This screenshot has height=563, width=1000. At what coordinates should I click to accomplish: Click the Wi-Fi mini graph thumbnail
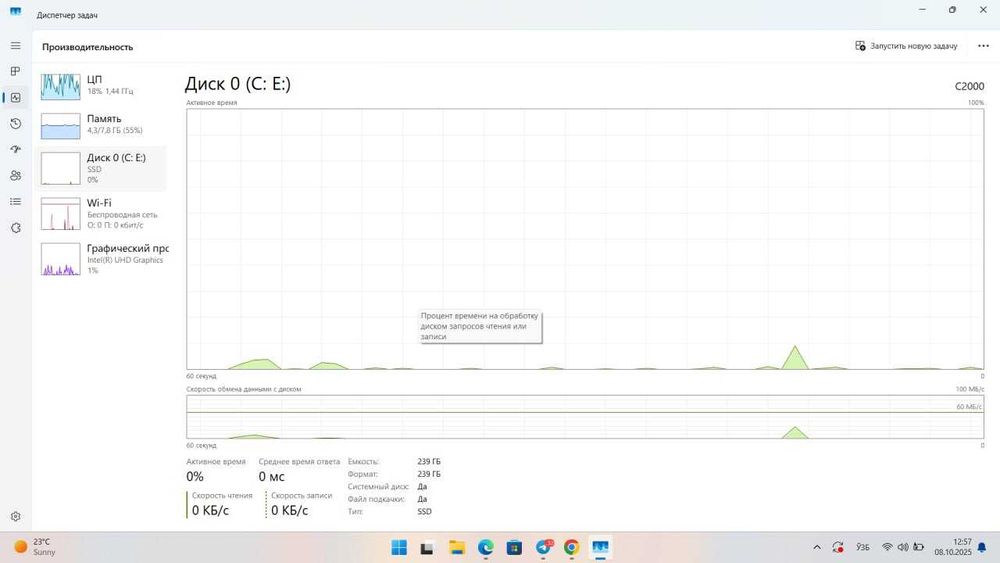click(x=61, y=214)
